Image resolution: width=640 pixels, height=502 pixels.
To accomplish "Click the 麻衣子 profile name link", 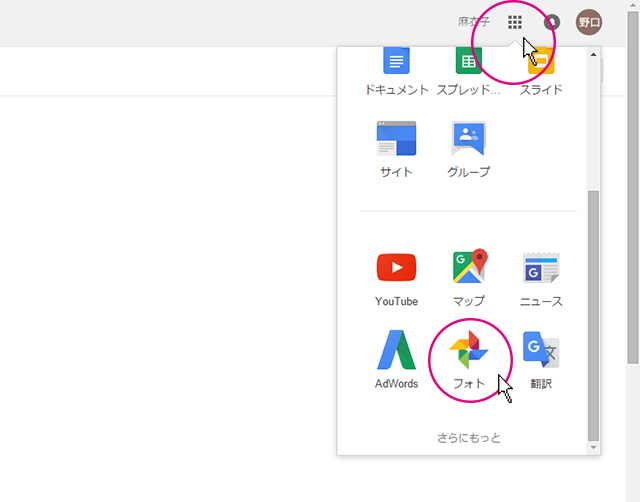I will 473,22.
